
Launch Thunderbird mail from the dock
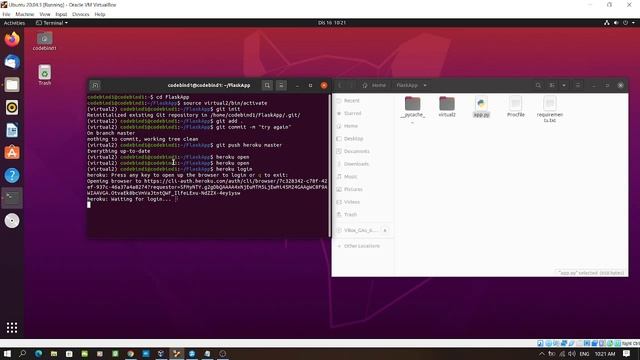coord(12,62)
